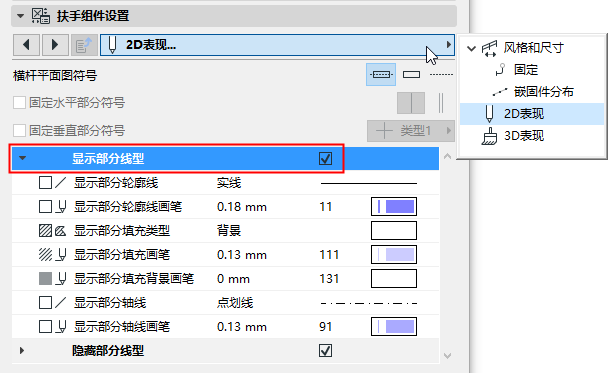Open pen 111 color swatch

click(394, 255)
